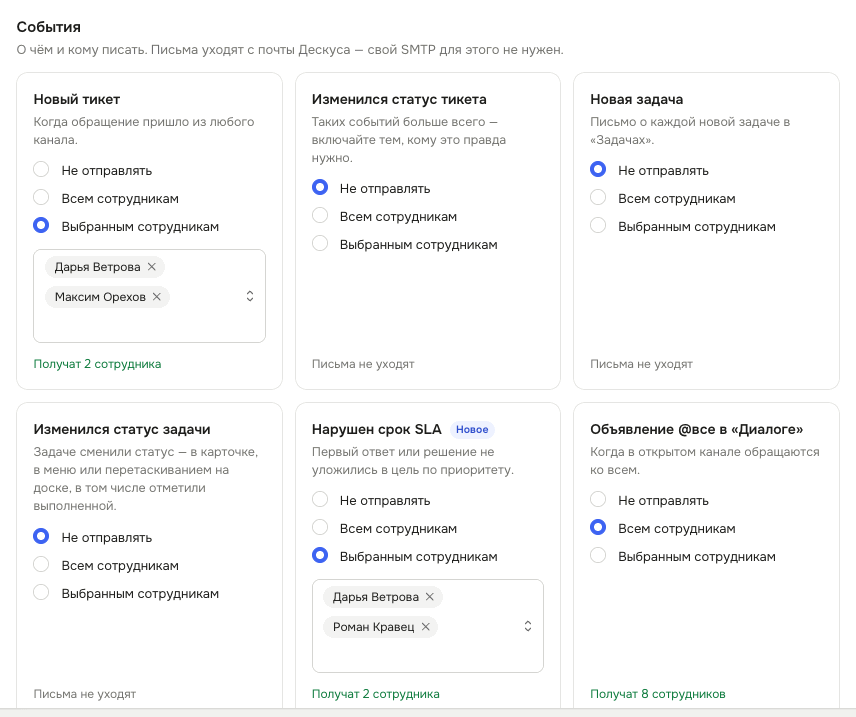Select Не отправлять for Объявление @все

point(598,499)
